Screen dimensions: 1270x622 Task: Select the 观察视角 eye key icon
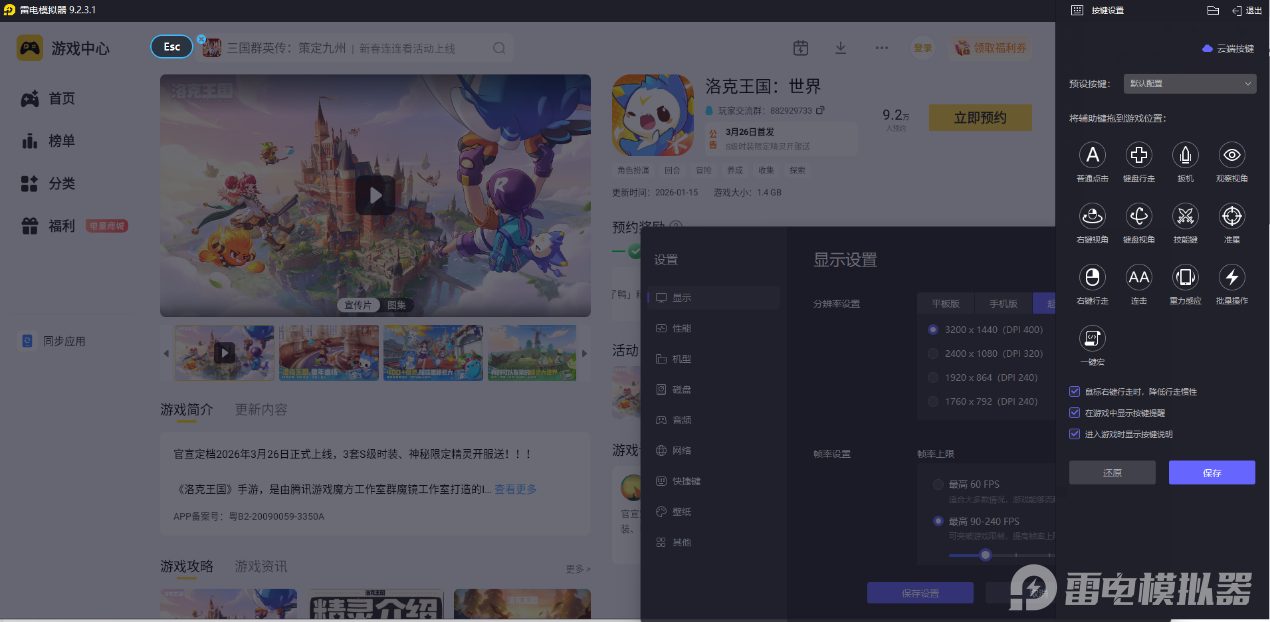[x=1232, y=155]
